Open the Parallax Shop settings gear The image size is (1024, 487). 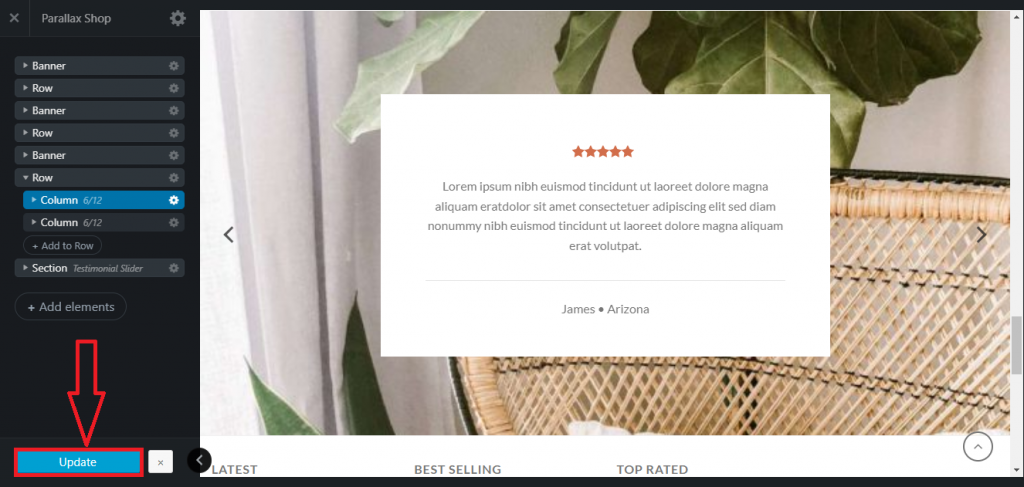pos(178,18)
